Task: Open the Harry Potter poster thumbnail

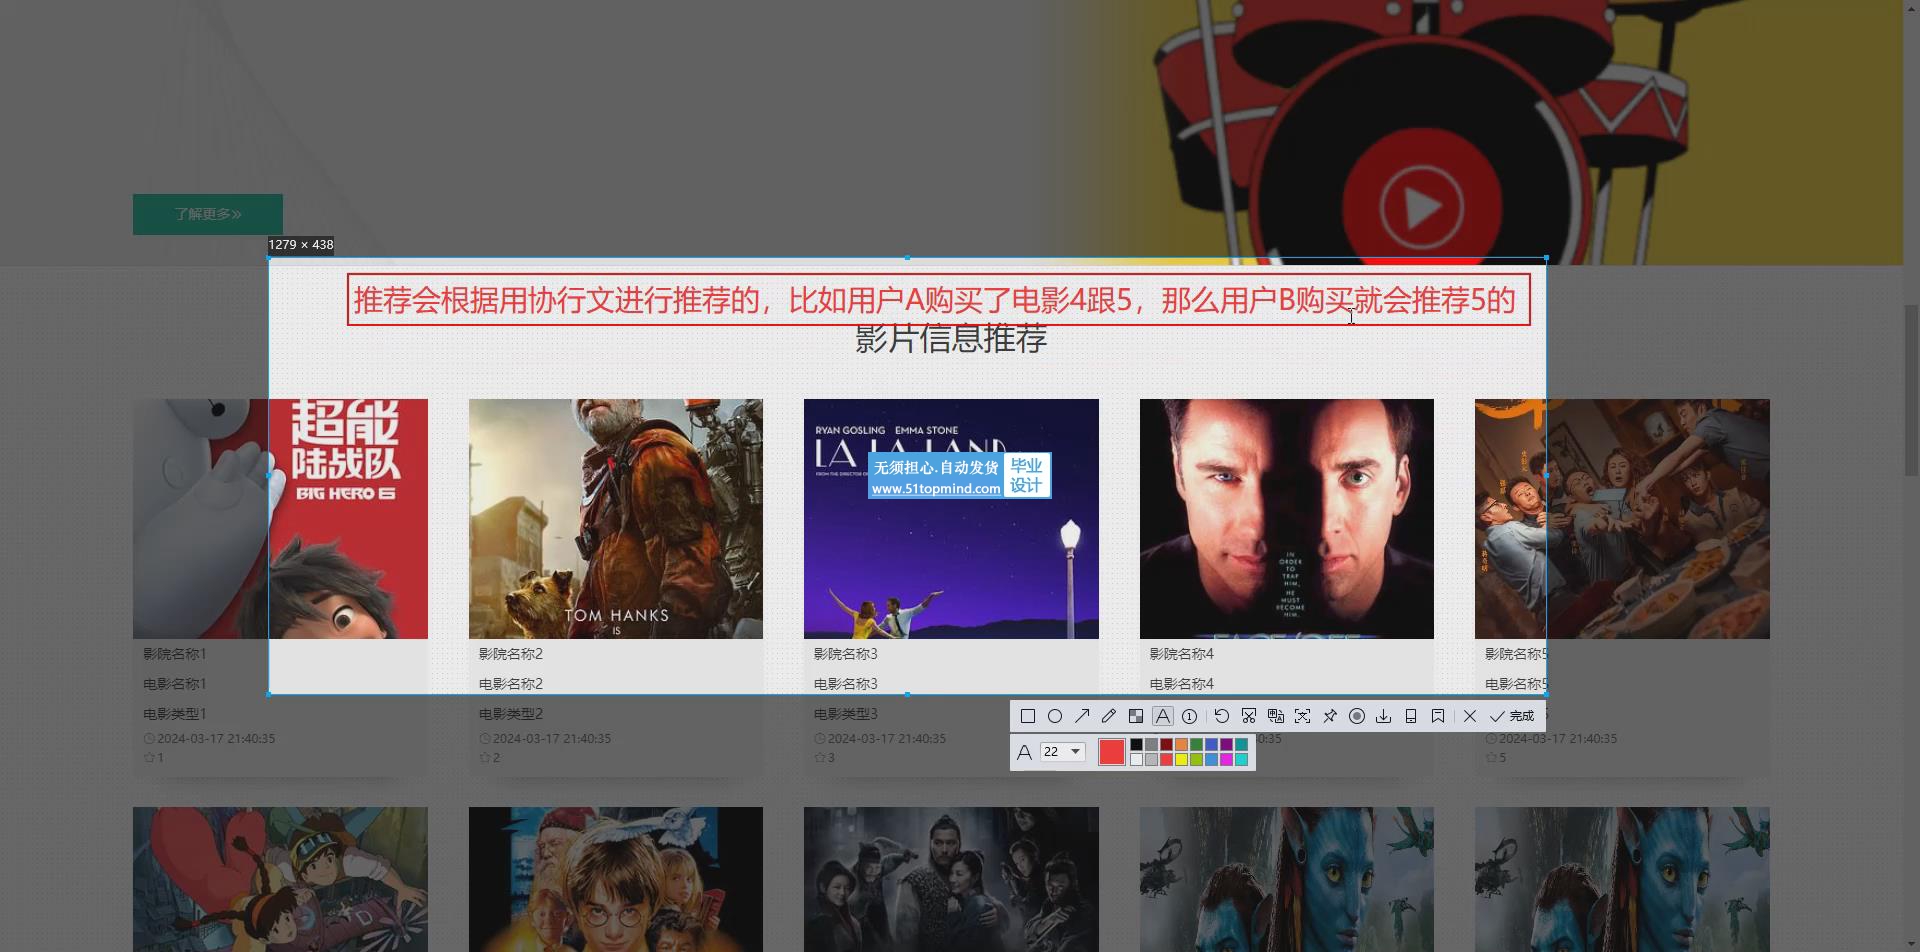Action: [x=616, y=880]
